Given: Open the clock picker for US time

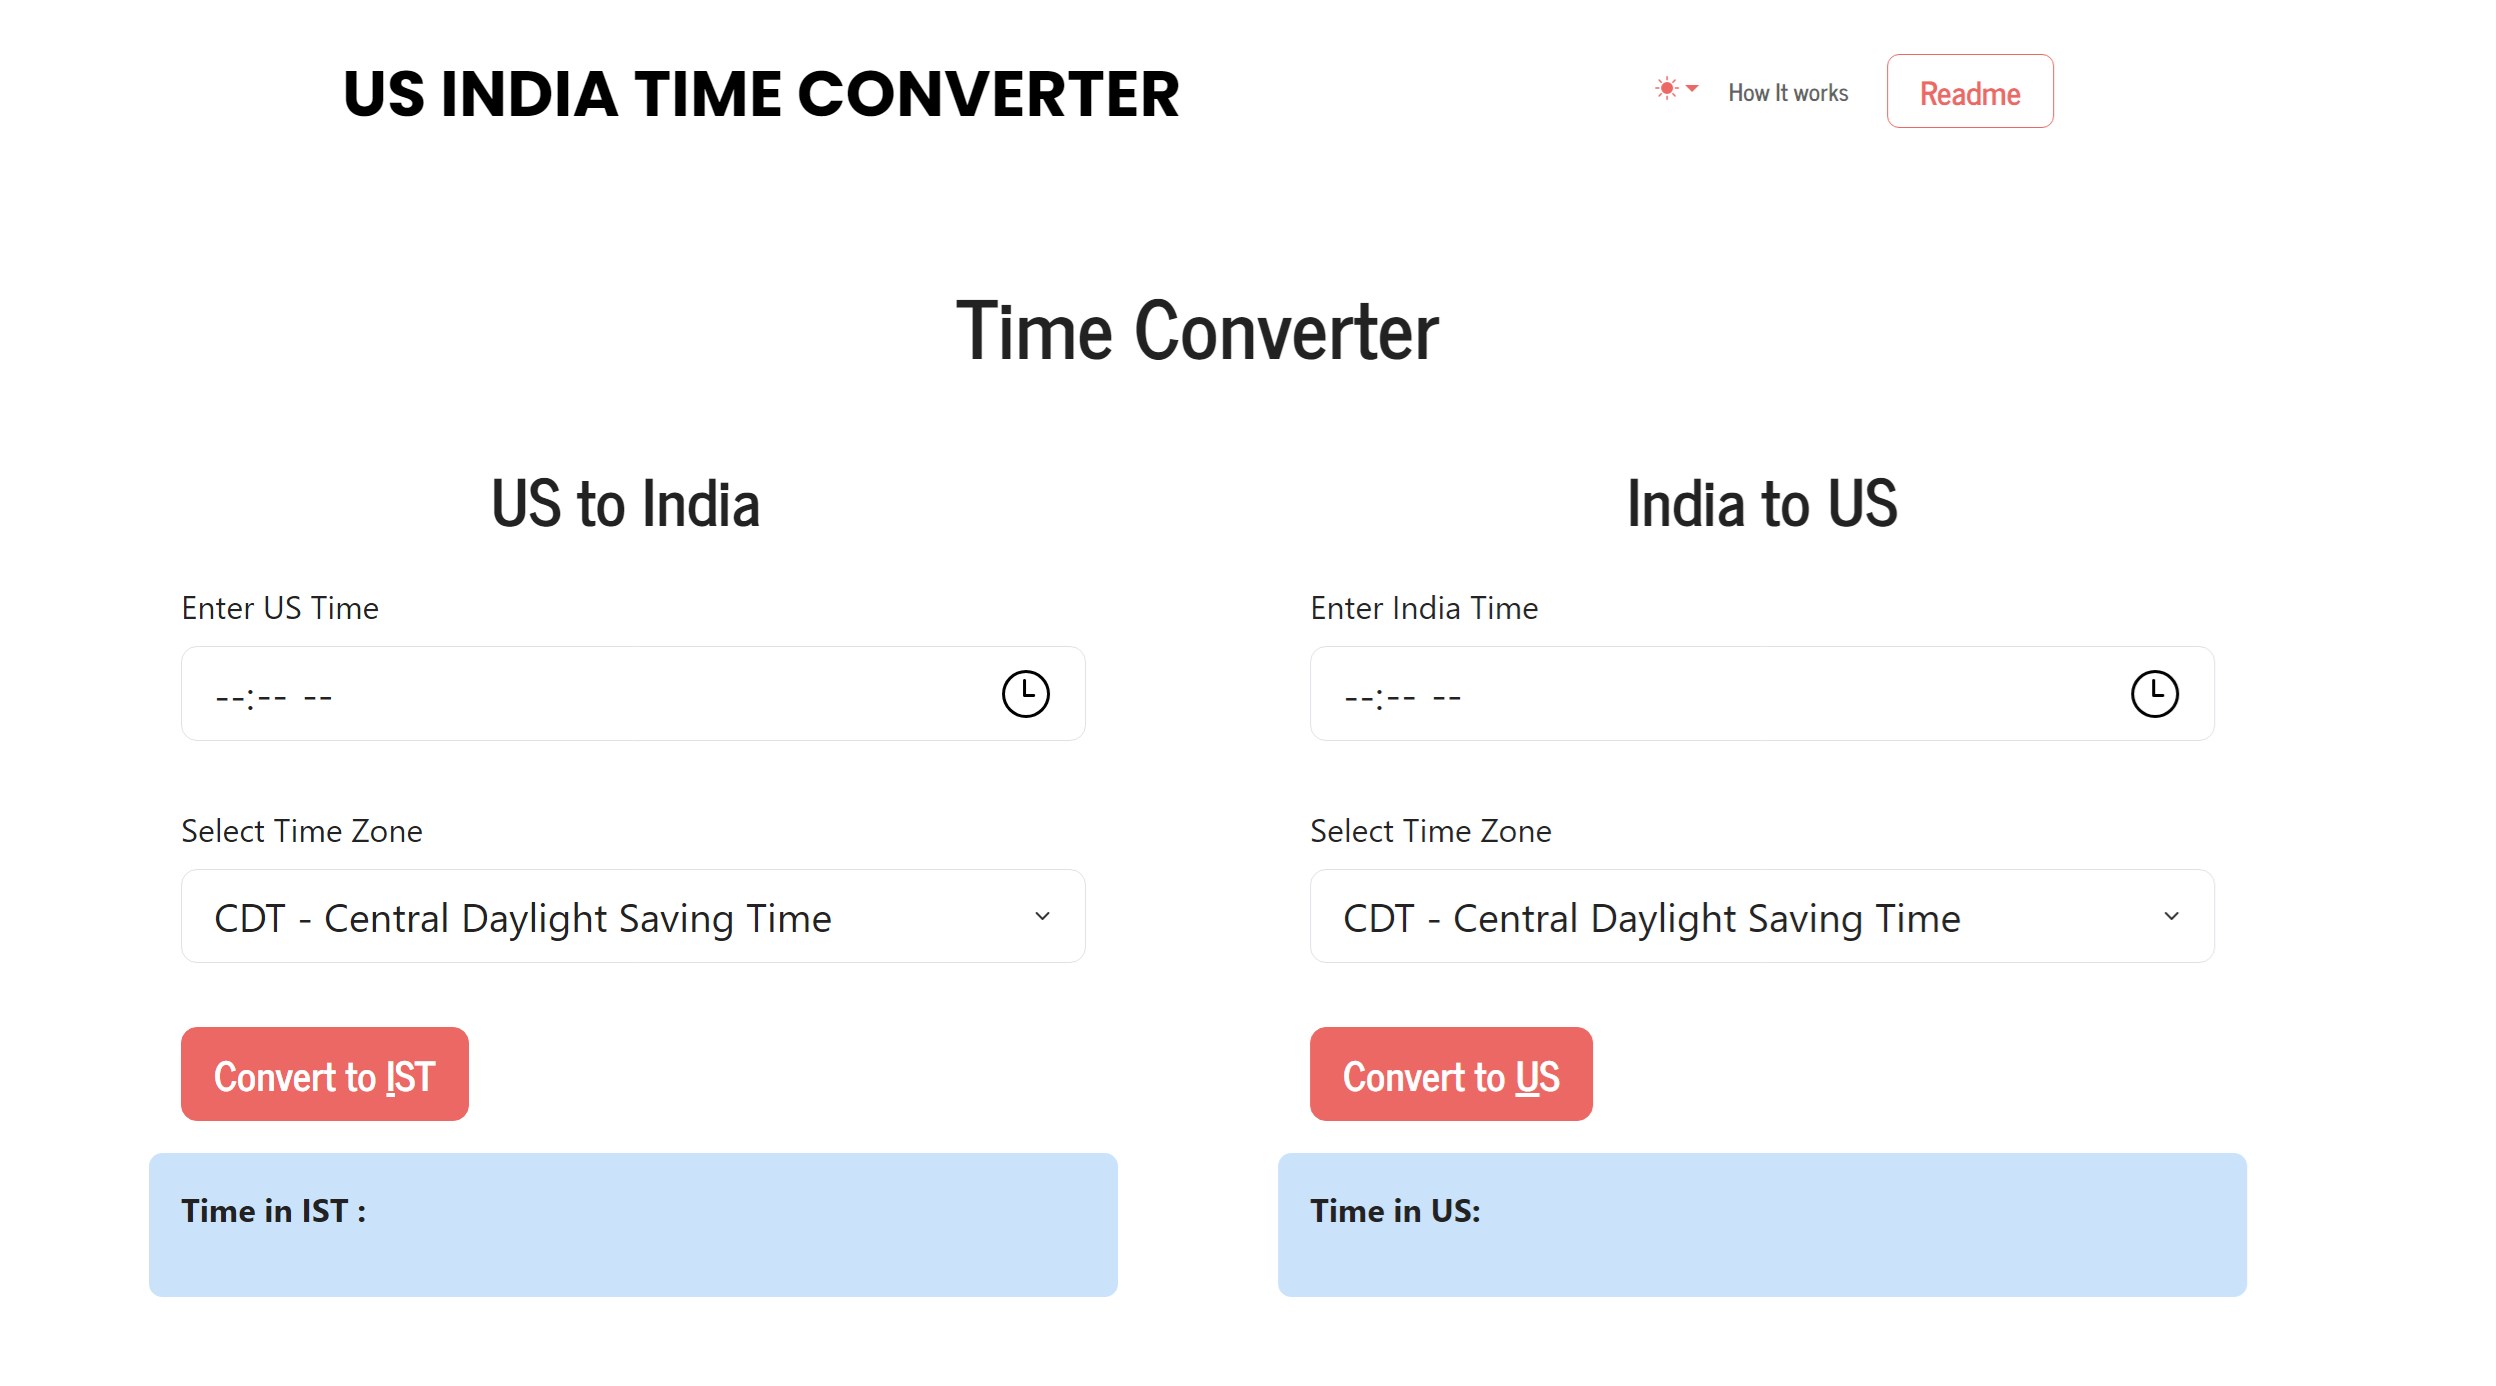Looking at the screenshot, I should click(1025, 694).
